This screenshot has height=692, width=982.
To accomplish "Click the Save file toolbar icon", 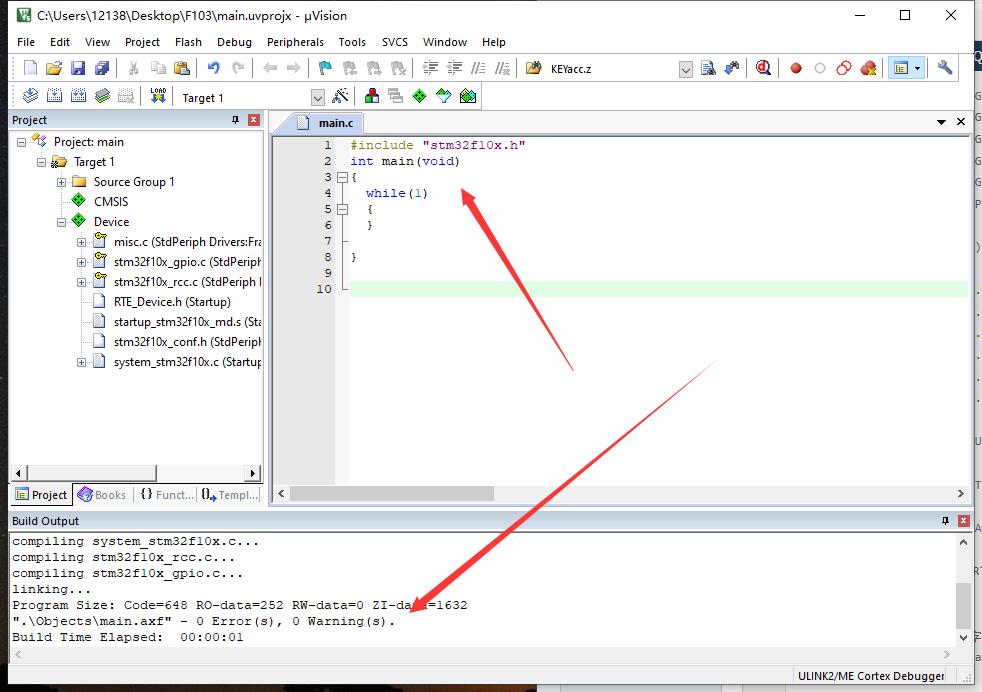I will click(78, 68).
